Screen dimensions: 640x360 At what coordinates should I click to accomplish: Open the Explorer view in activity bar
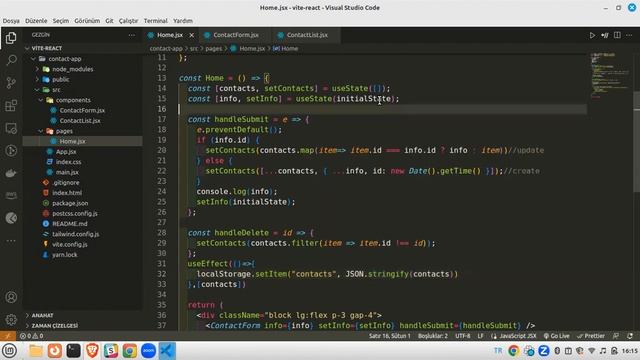pos(11,38)
